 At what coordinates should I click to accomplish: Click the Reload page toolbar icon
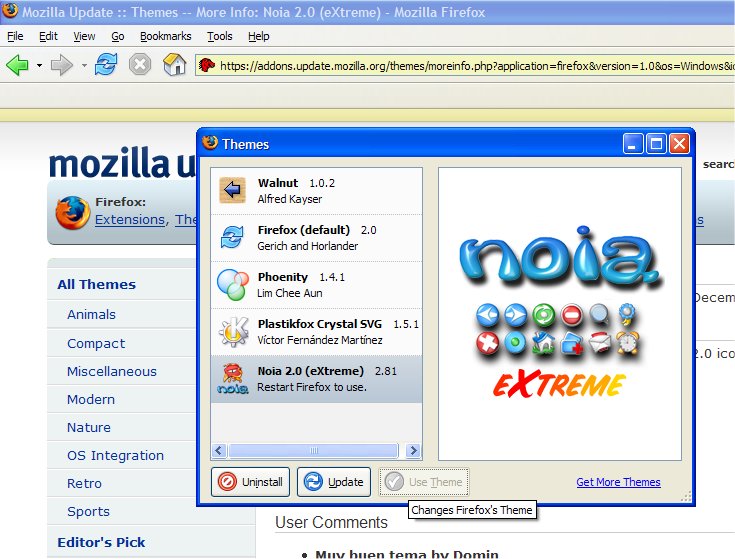point(106,65)
